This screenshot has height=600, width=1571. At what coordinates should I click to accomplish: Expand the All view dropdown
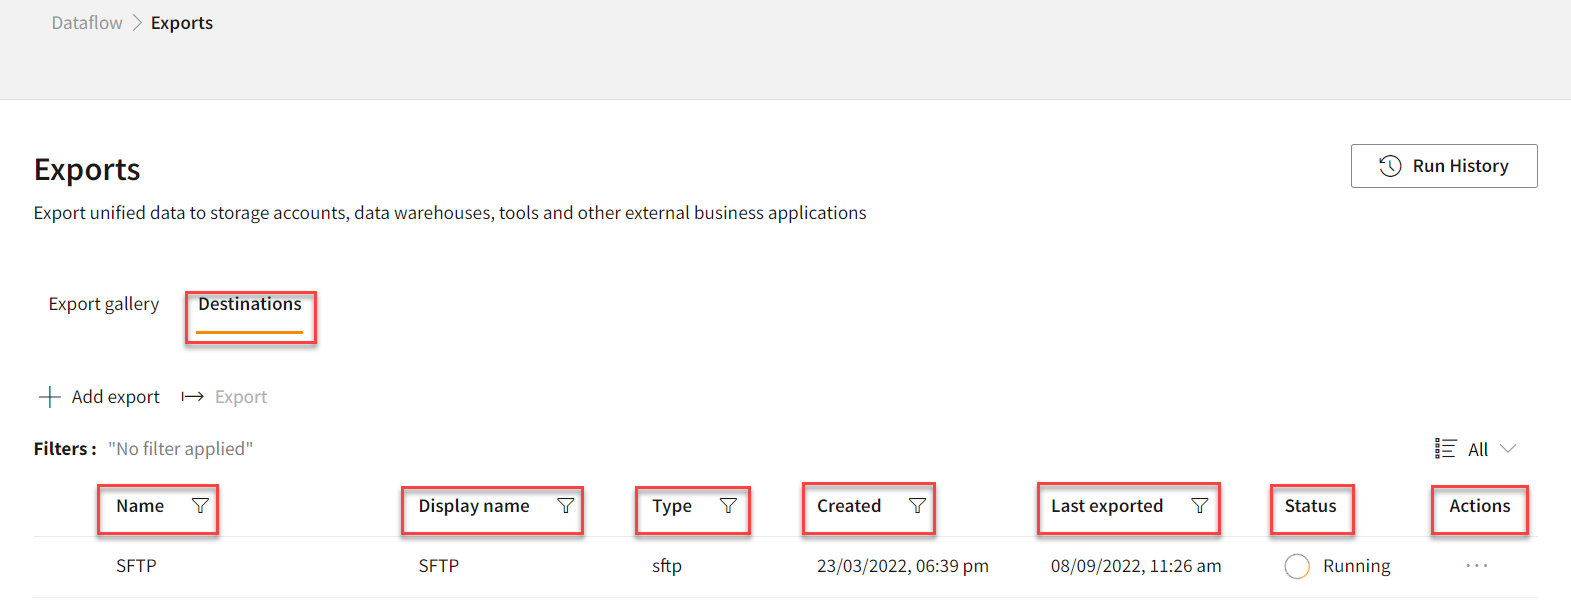coord(1477,449)
